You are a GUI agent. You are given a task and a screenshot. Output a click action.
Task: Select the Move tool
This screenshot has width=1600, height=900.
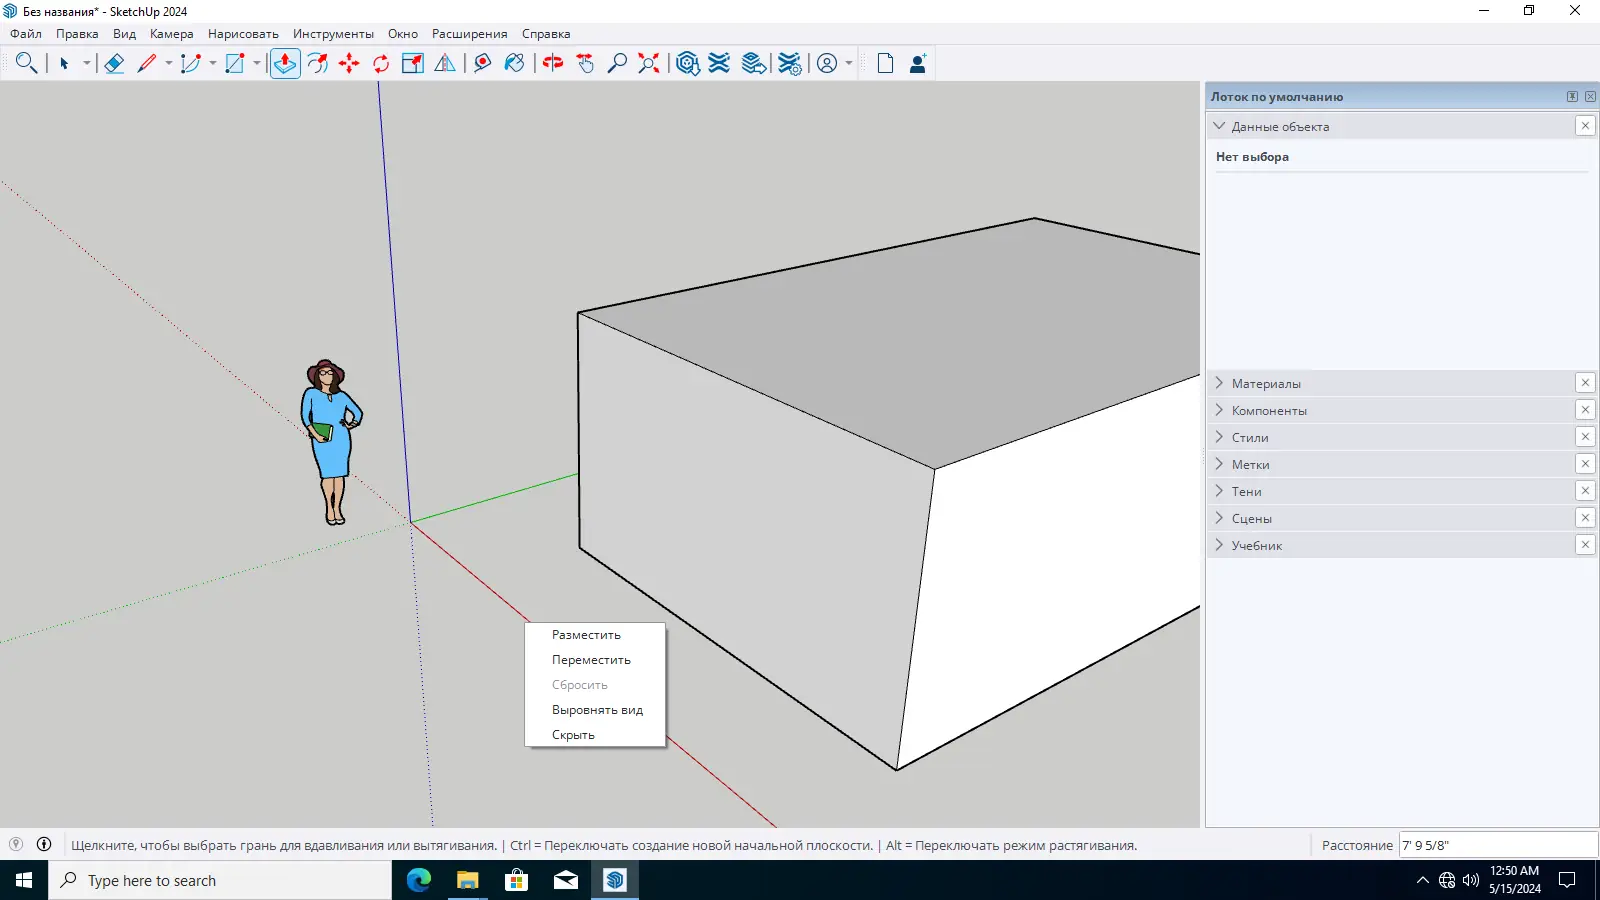point(349,64)
